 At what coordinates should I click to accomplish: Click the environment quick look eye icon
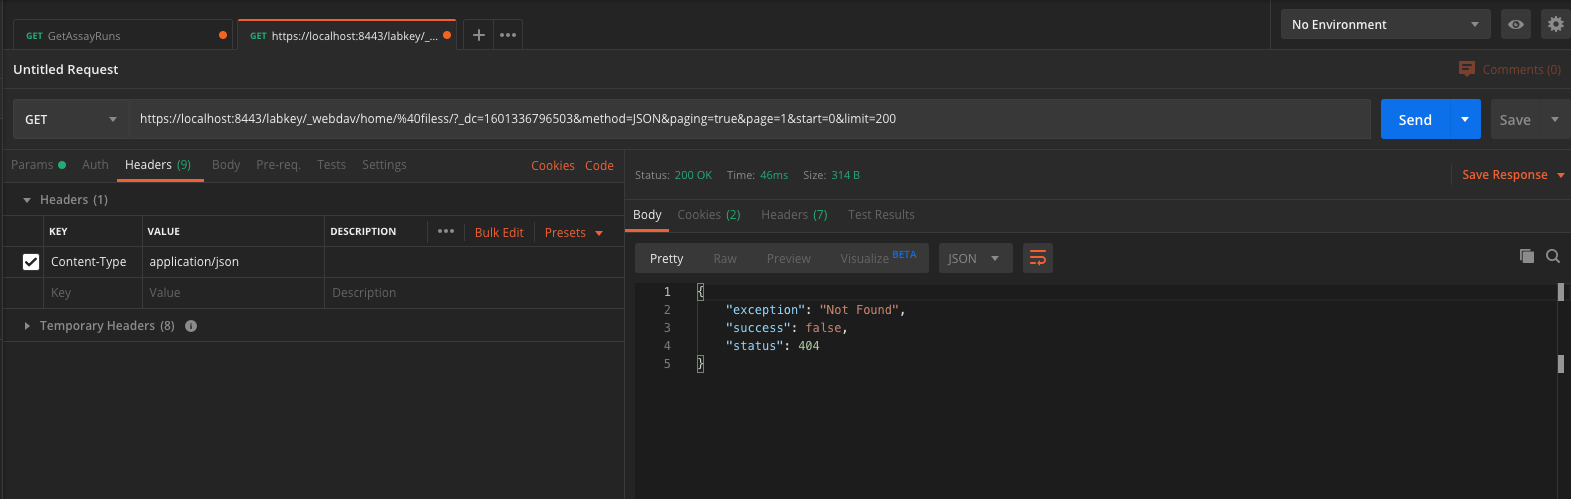tap(1516, 24)
